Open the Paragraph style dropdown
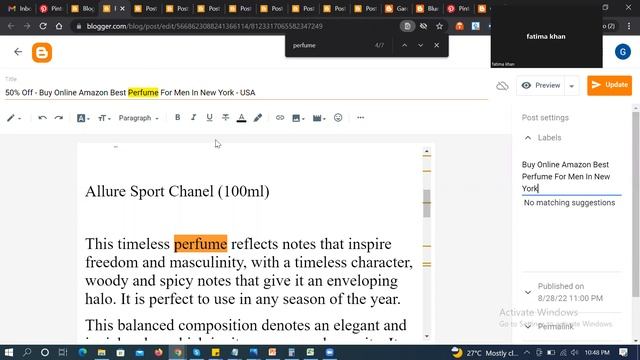 (x=138, y=118)
